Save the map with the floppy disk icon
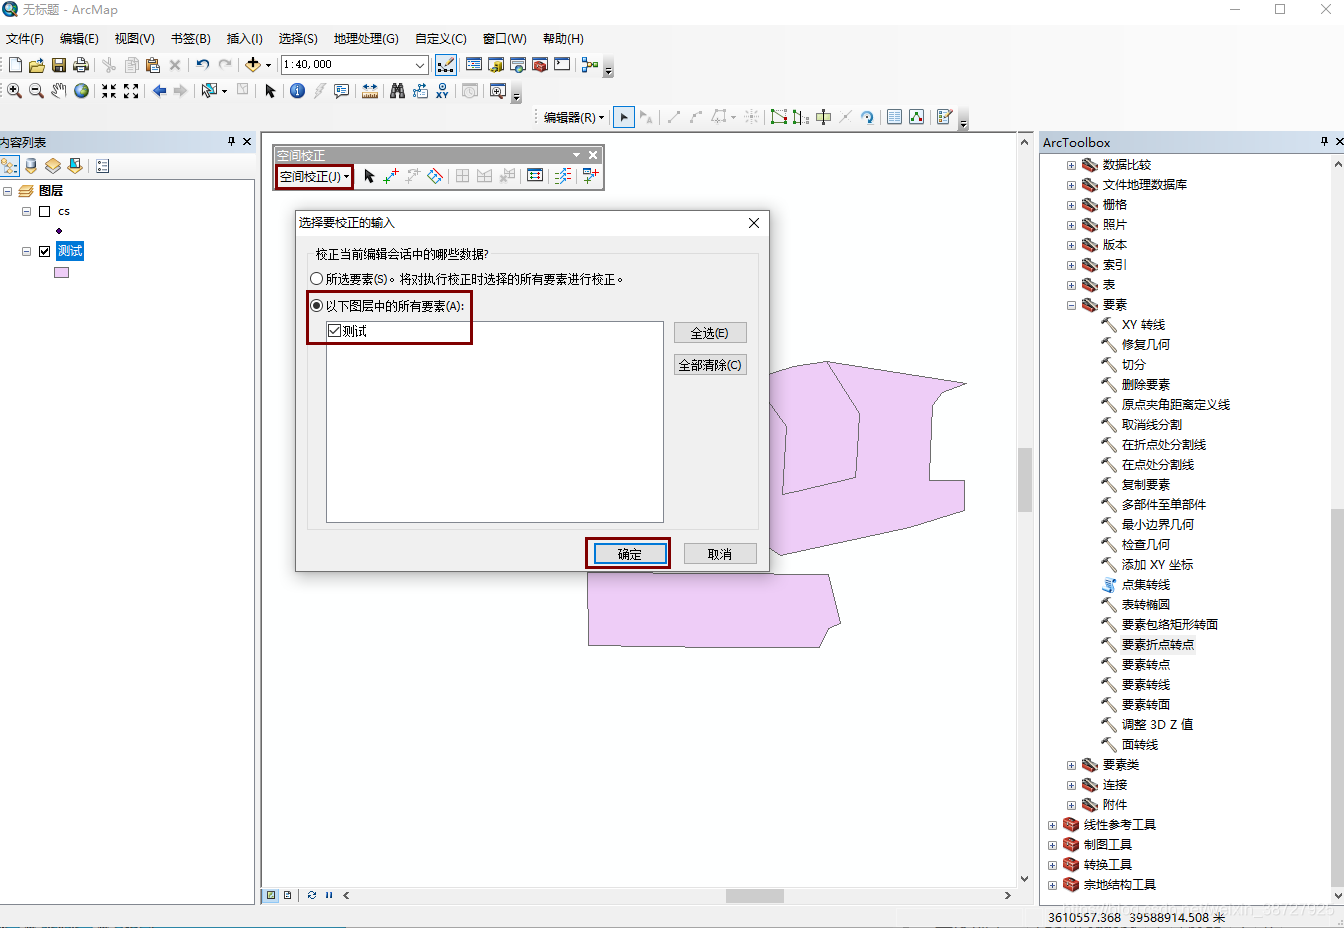This screenshot has height=928, width=1344. 59,65
